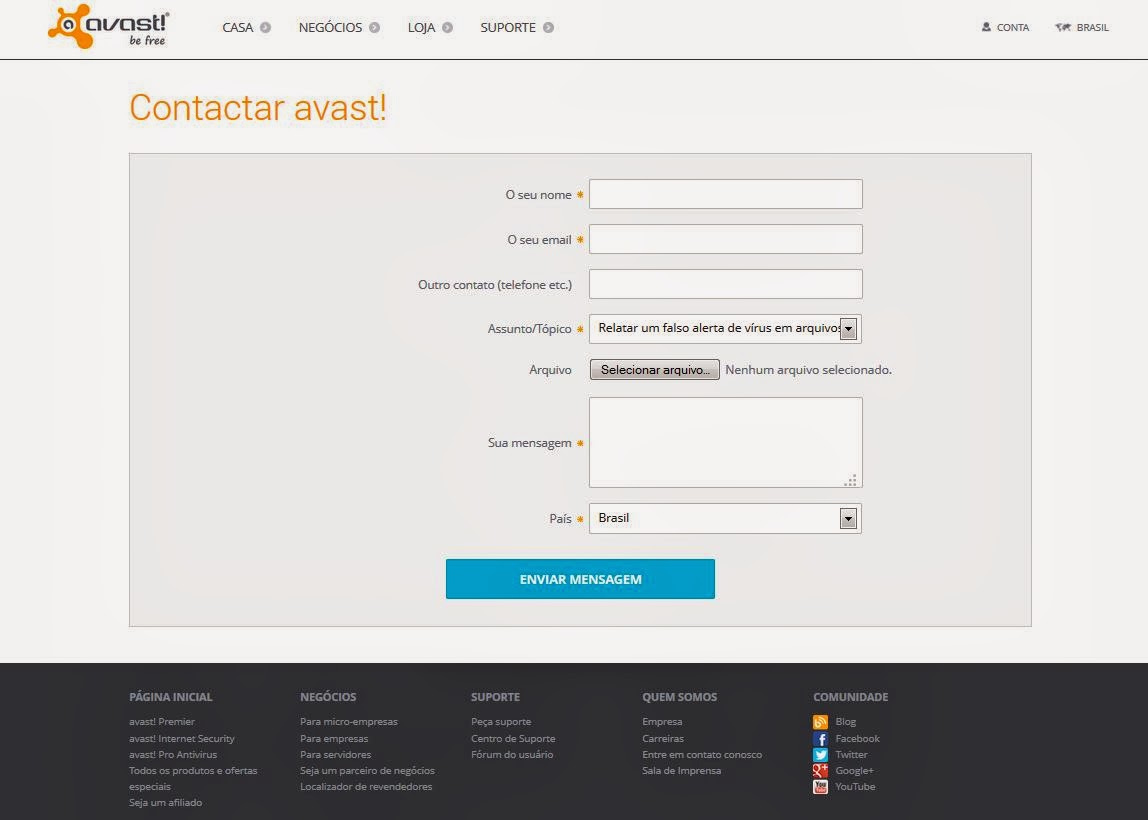Open the 'Para servidores' footer link

click(x=335, y=755)
